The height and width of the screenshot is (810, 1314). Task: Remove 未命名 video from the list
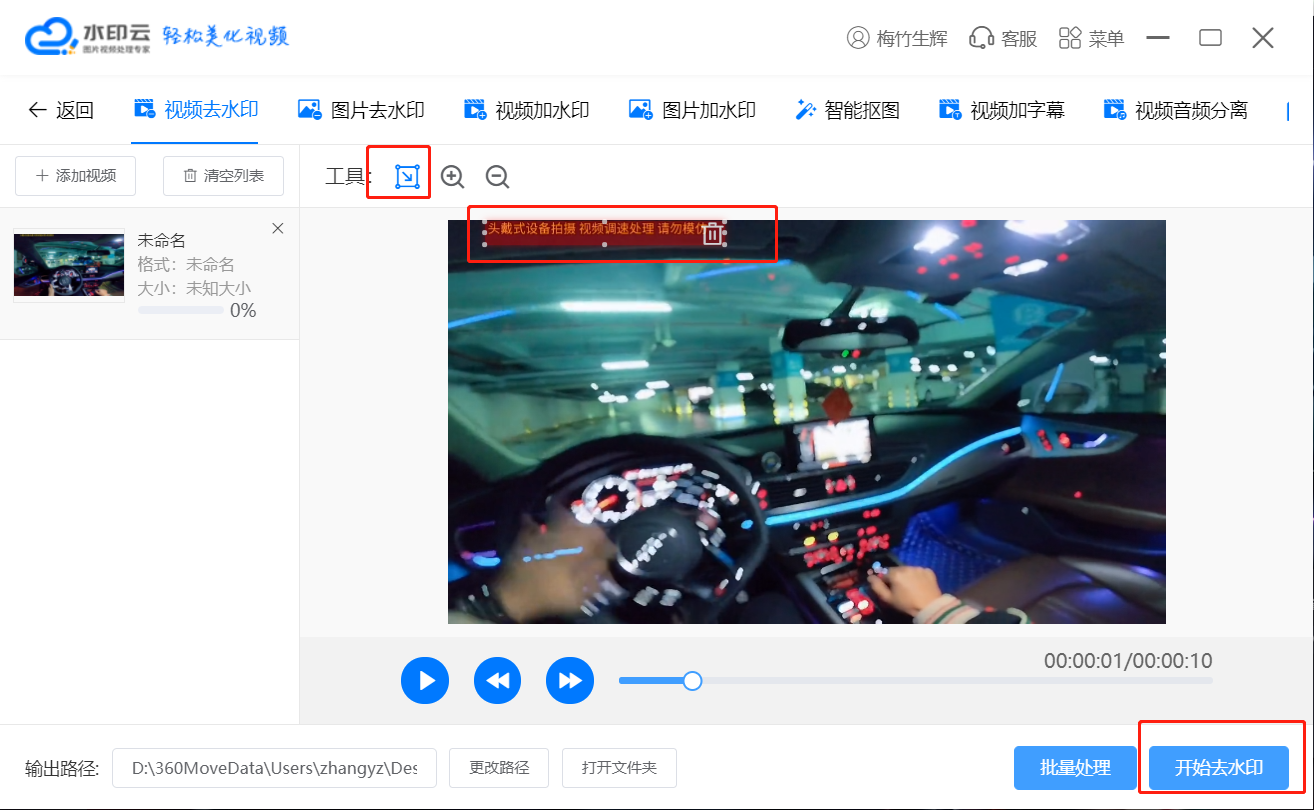click(278, 229)
